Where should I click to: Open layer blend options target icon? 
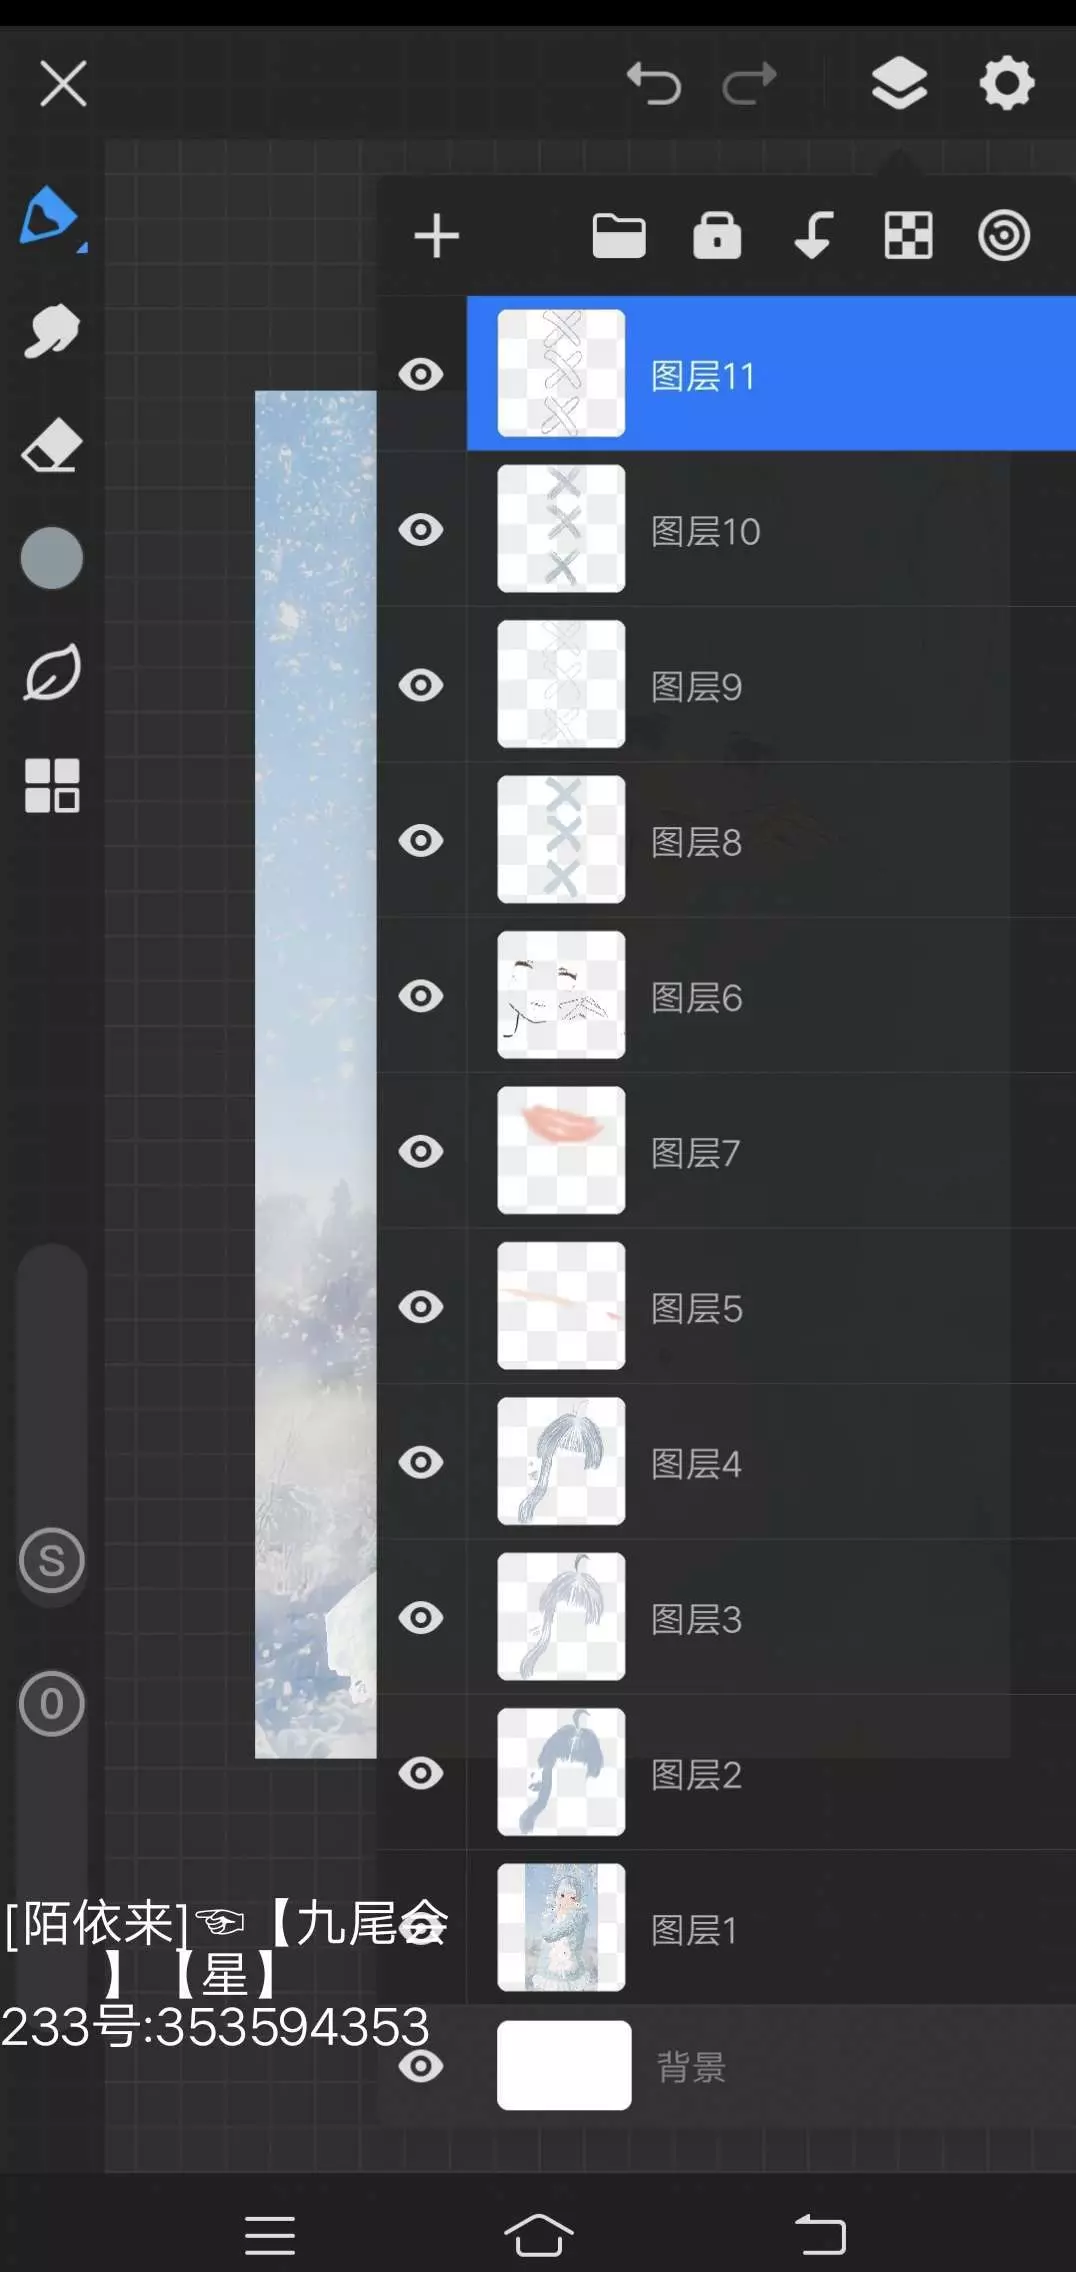[x=1004, y=237]
